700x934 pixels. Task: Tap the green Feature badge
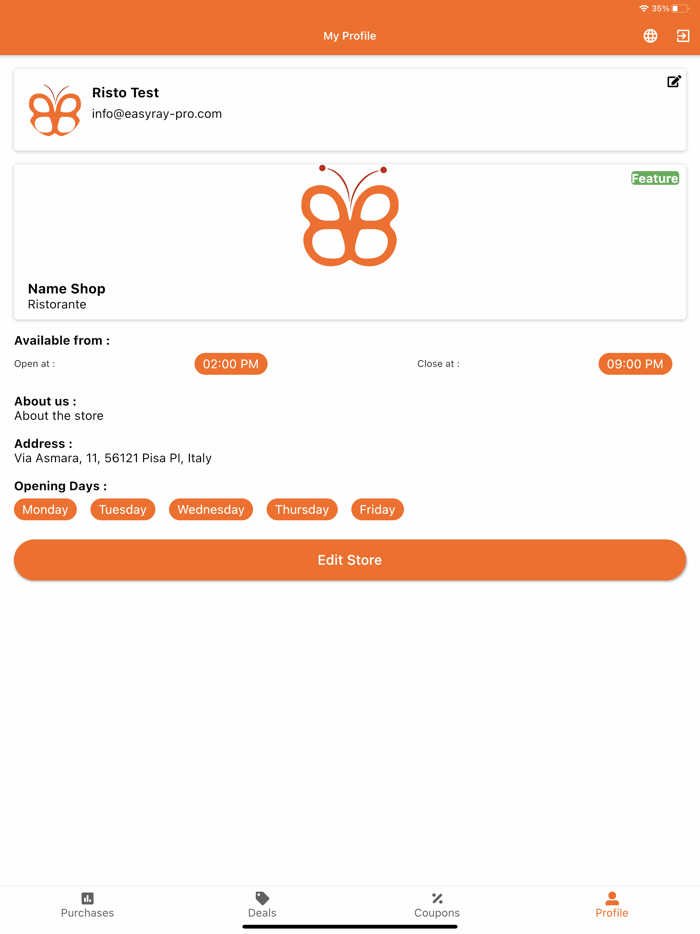655,178
